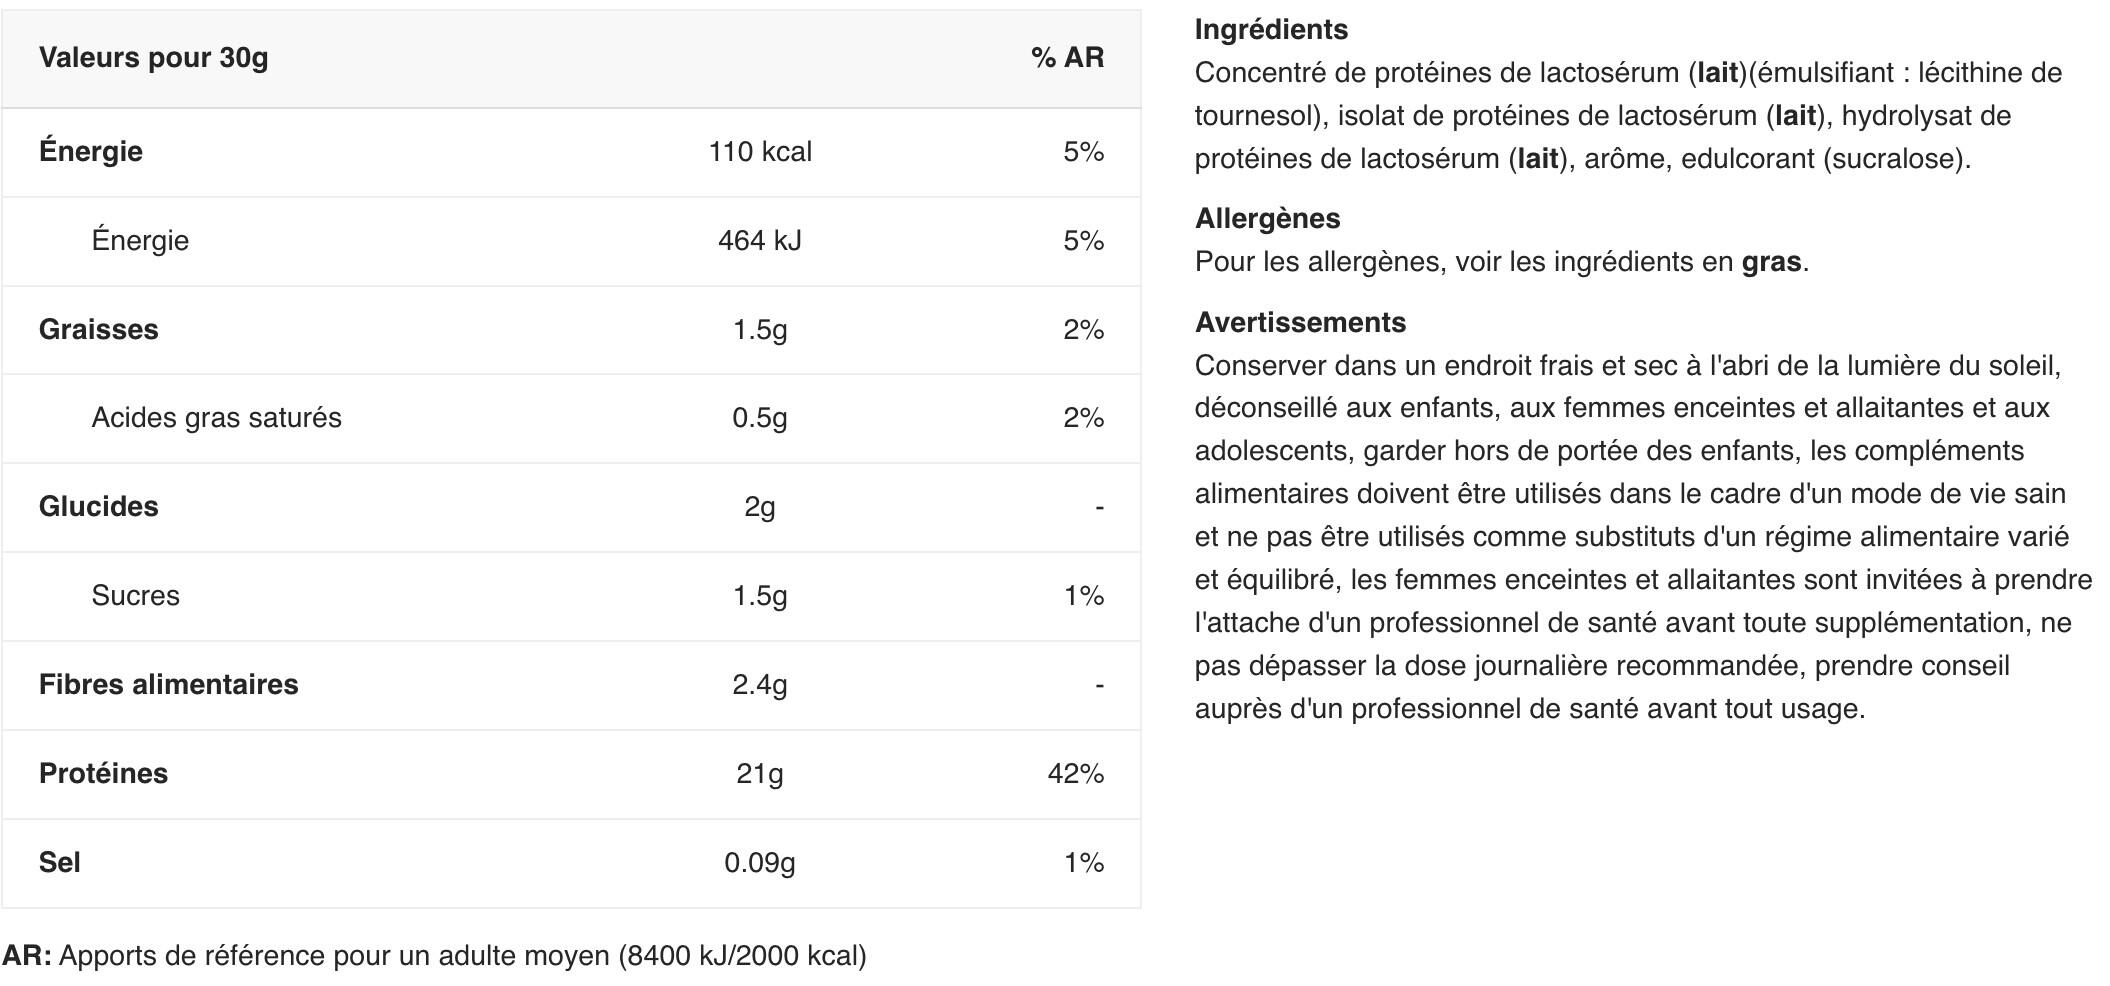The height and width of the screenshot is (986, 2110).
Task: Select the 464 kJ energy value
Action: click(x=760, y=241)
